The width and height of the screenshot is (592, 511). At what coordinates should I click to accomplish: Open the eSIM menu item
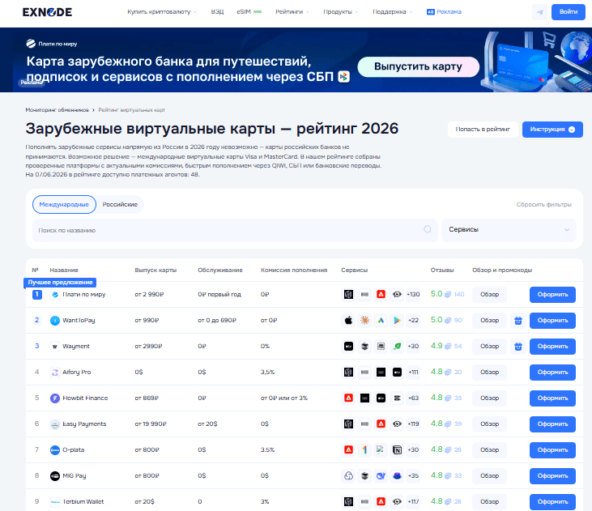[249, 12]
